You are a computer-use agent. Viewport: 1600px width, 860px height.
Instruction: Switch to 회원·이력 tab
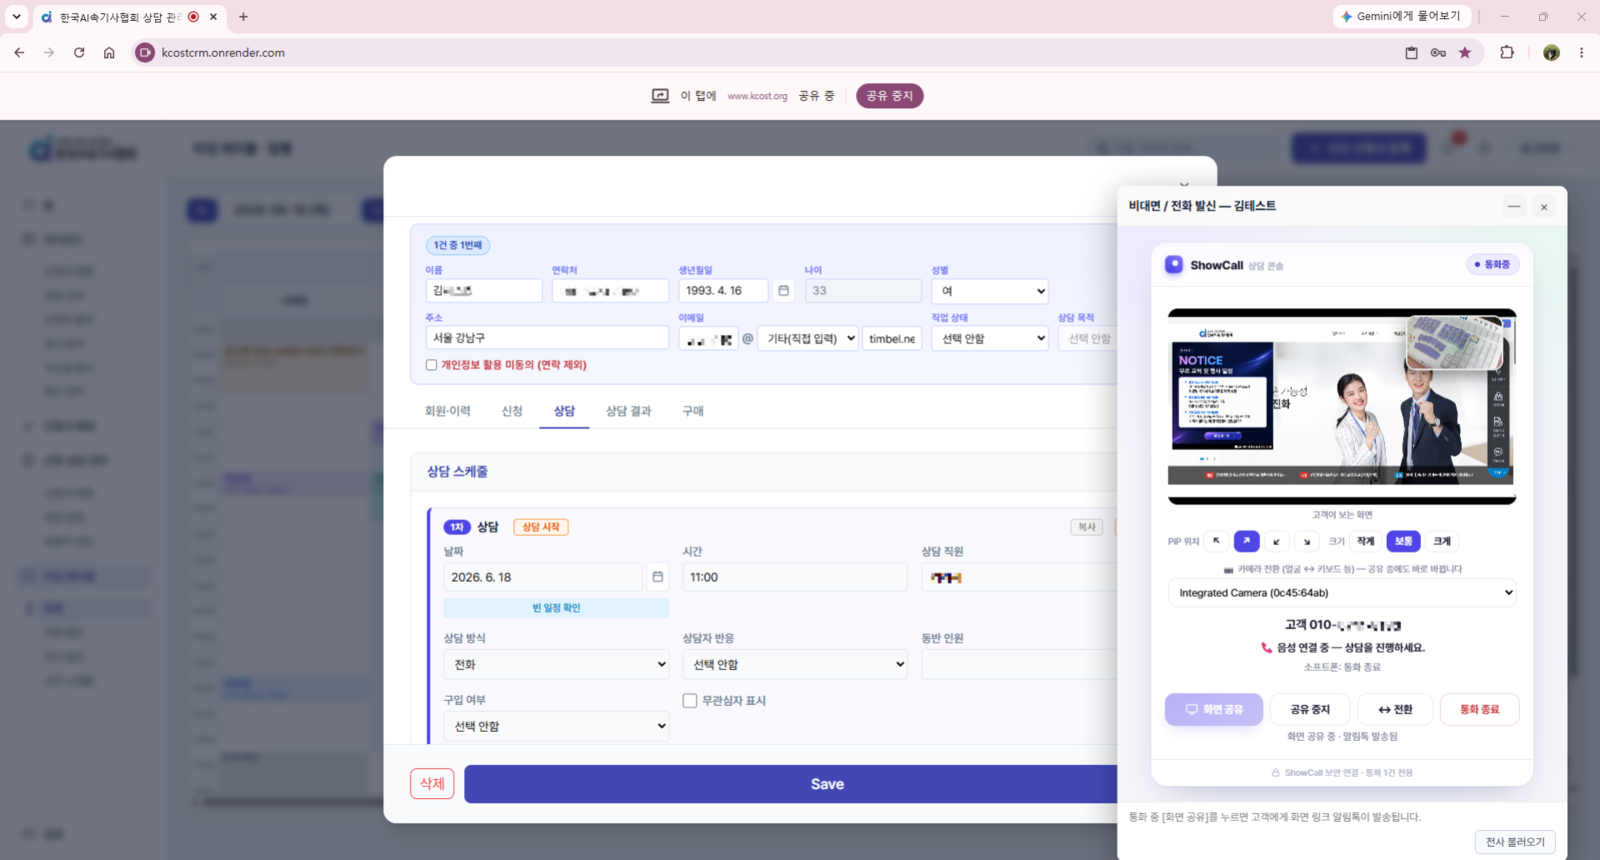[x=447, y=411]
